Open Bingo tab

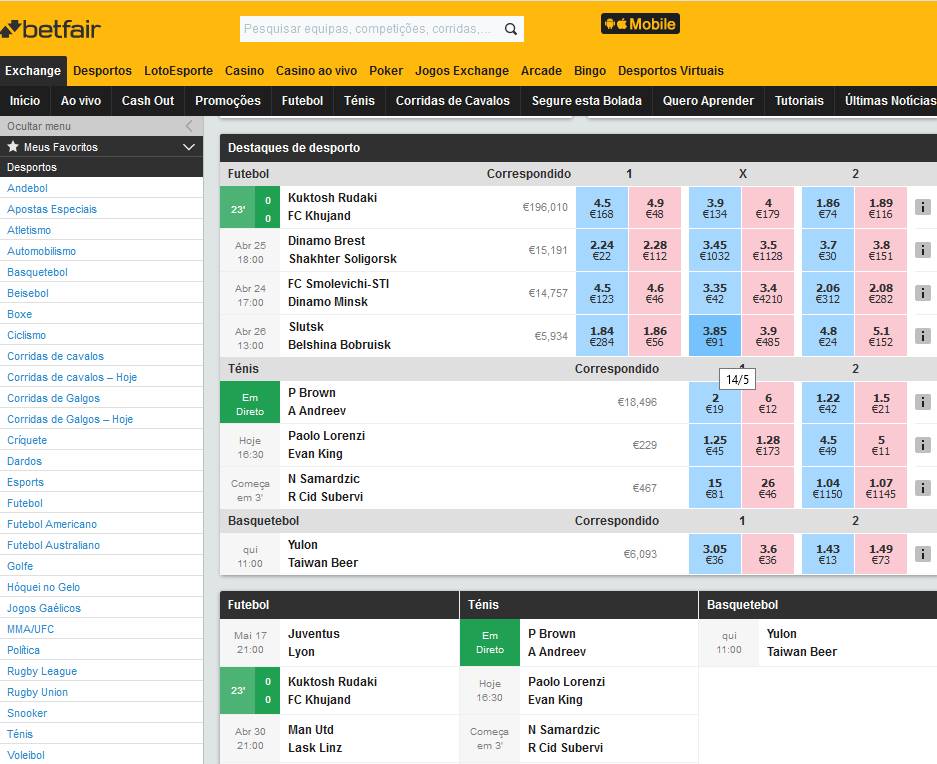click(x=590, y=71)
